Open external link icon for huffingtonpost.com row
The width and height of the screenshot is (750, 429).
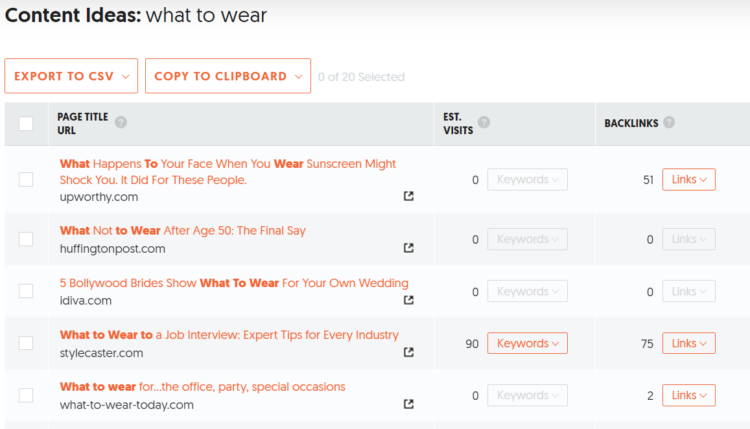coord(408,248)
